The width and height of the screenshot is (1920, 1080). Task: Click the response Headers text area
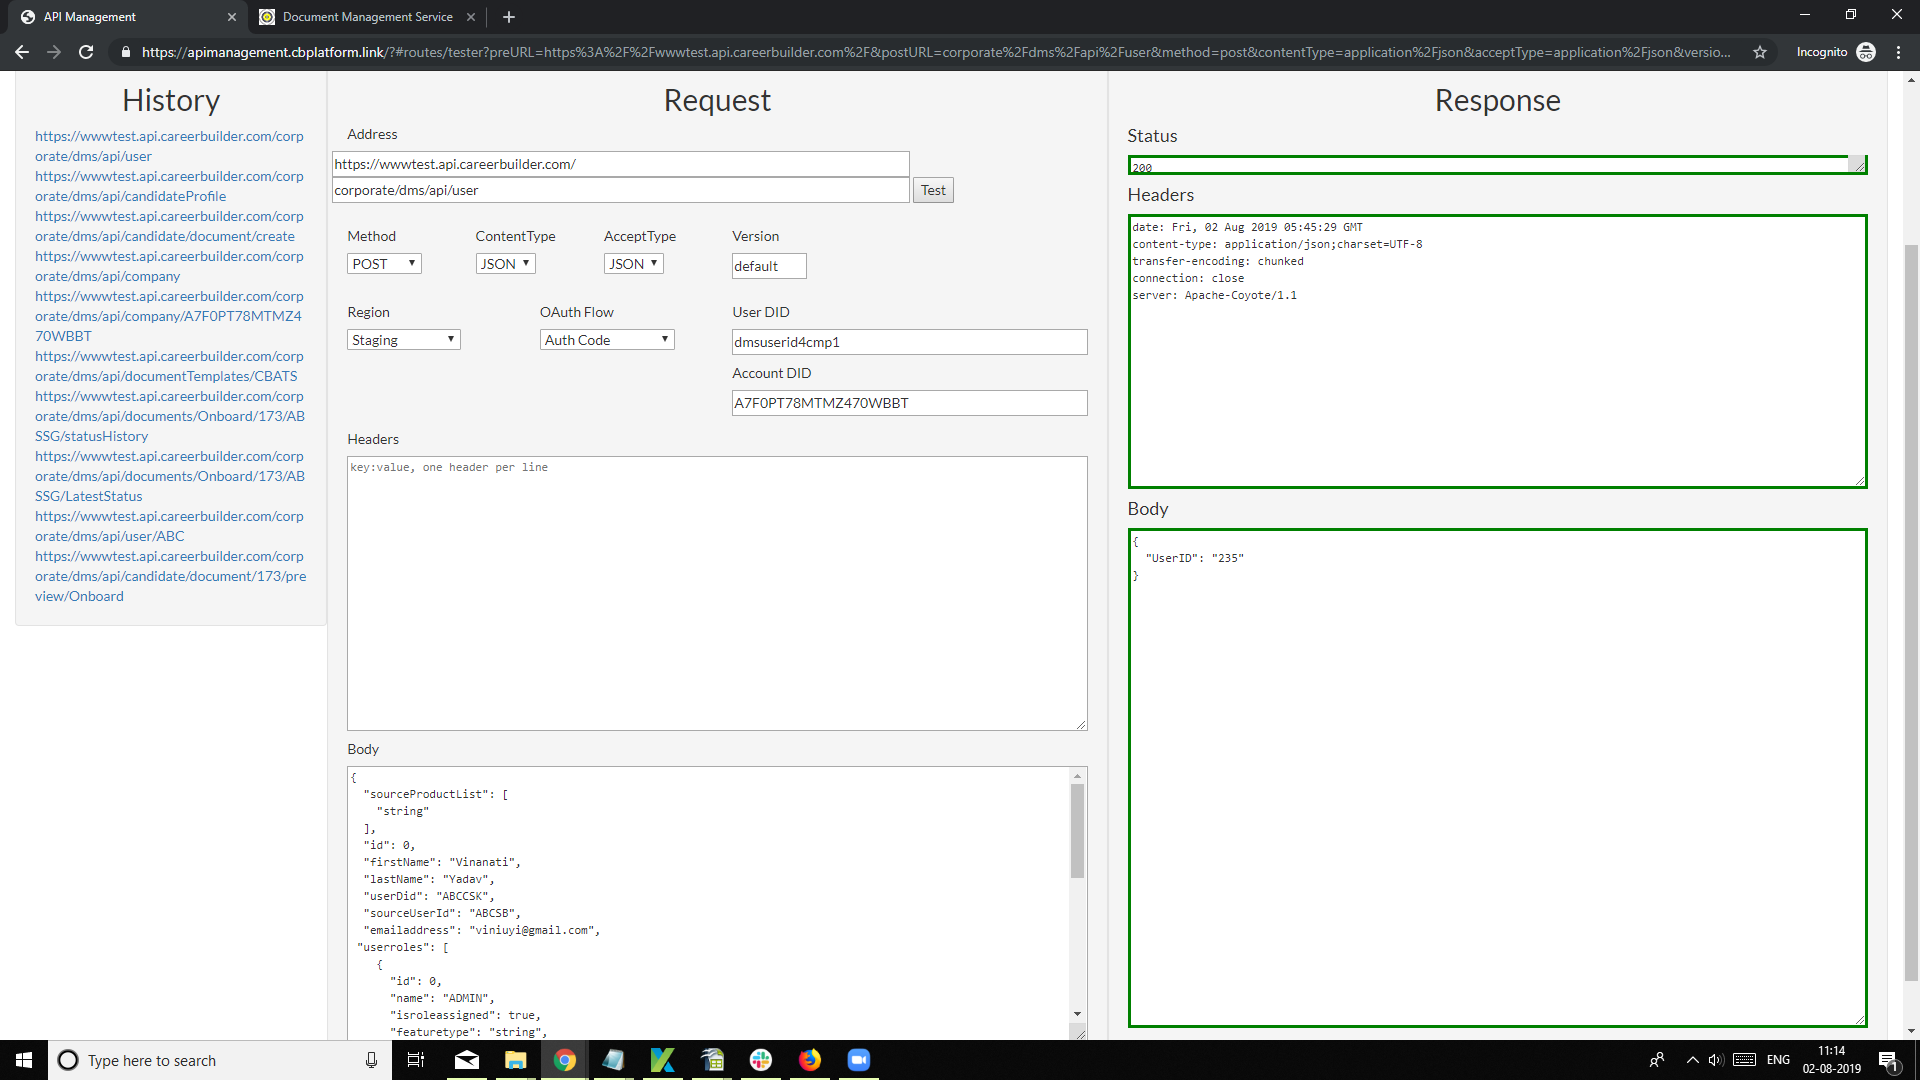(x=1497, y=352)
